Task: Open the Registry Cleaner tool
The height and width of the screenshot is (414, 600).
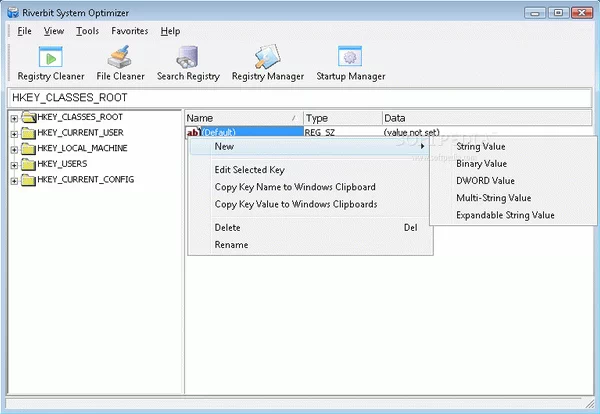Action: coord(51,64)
